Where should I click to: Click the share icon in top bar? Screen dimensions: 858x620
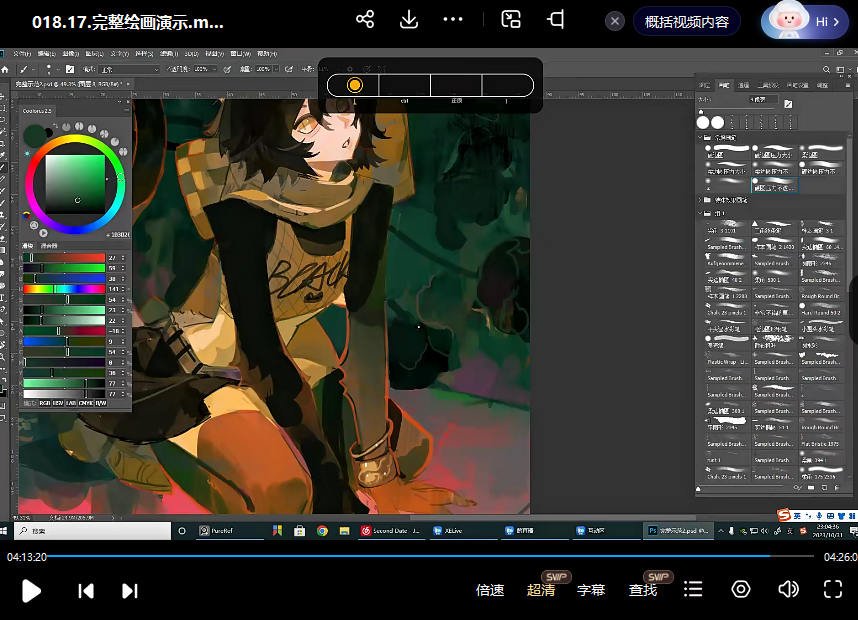coord(365,20)
